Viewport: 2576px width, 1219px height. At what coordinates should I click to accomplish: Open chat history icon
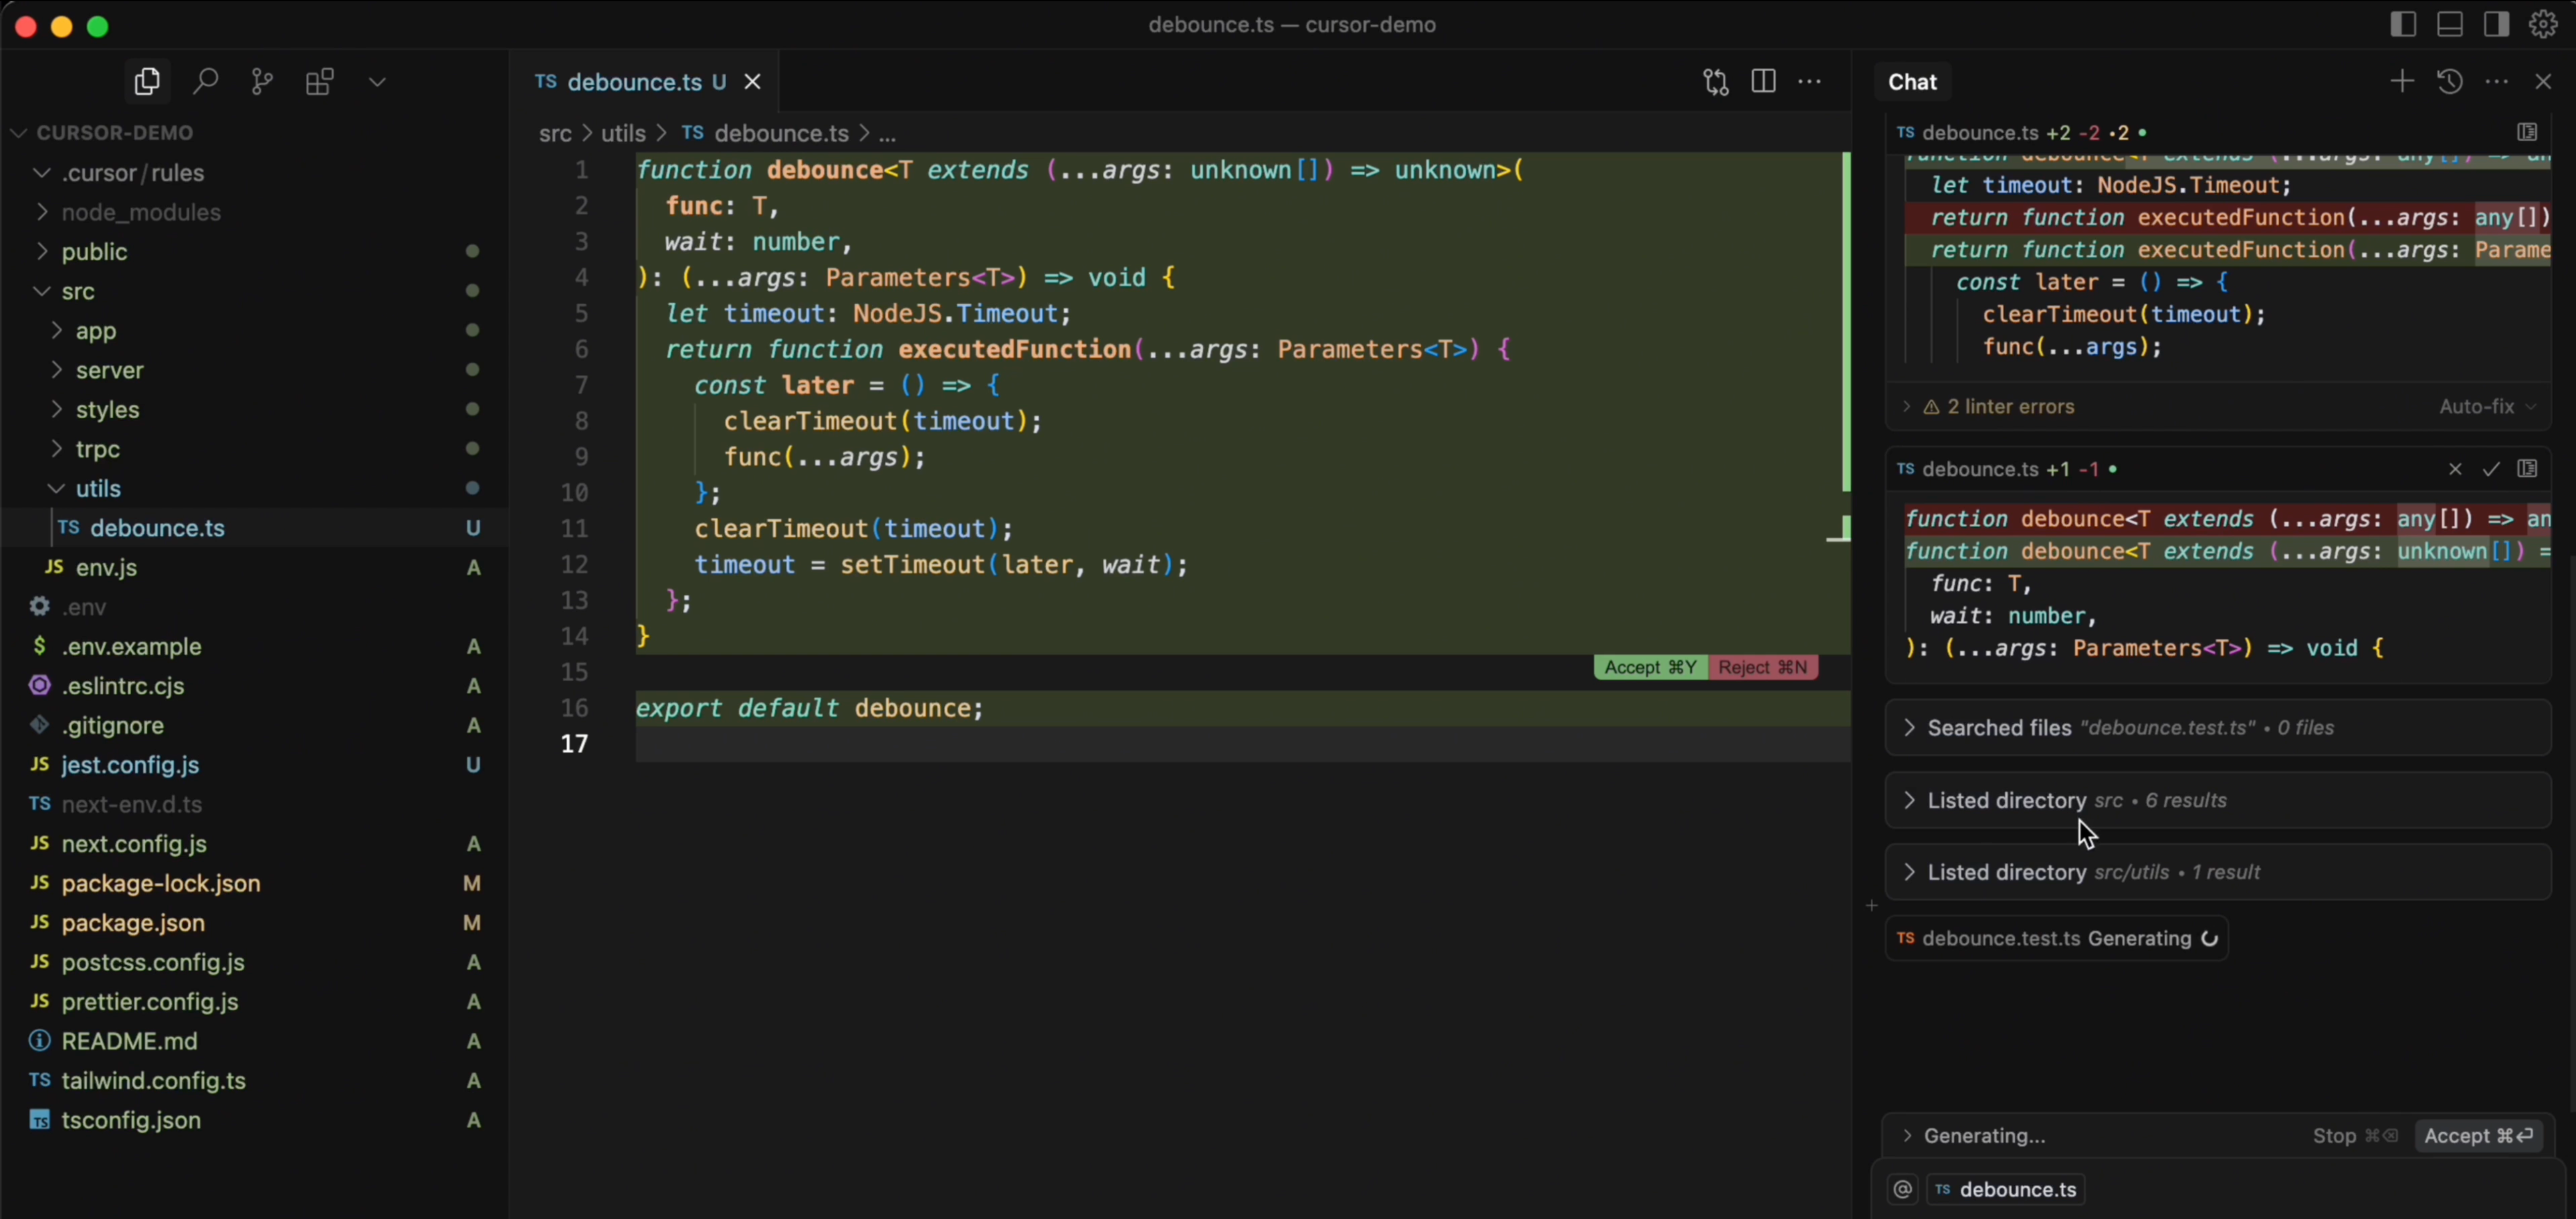pyautogui.click(x=2449, y=81)
